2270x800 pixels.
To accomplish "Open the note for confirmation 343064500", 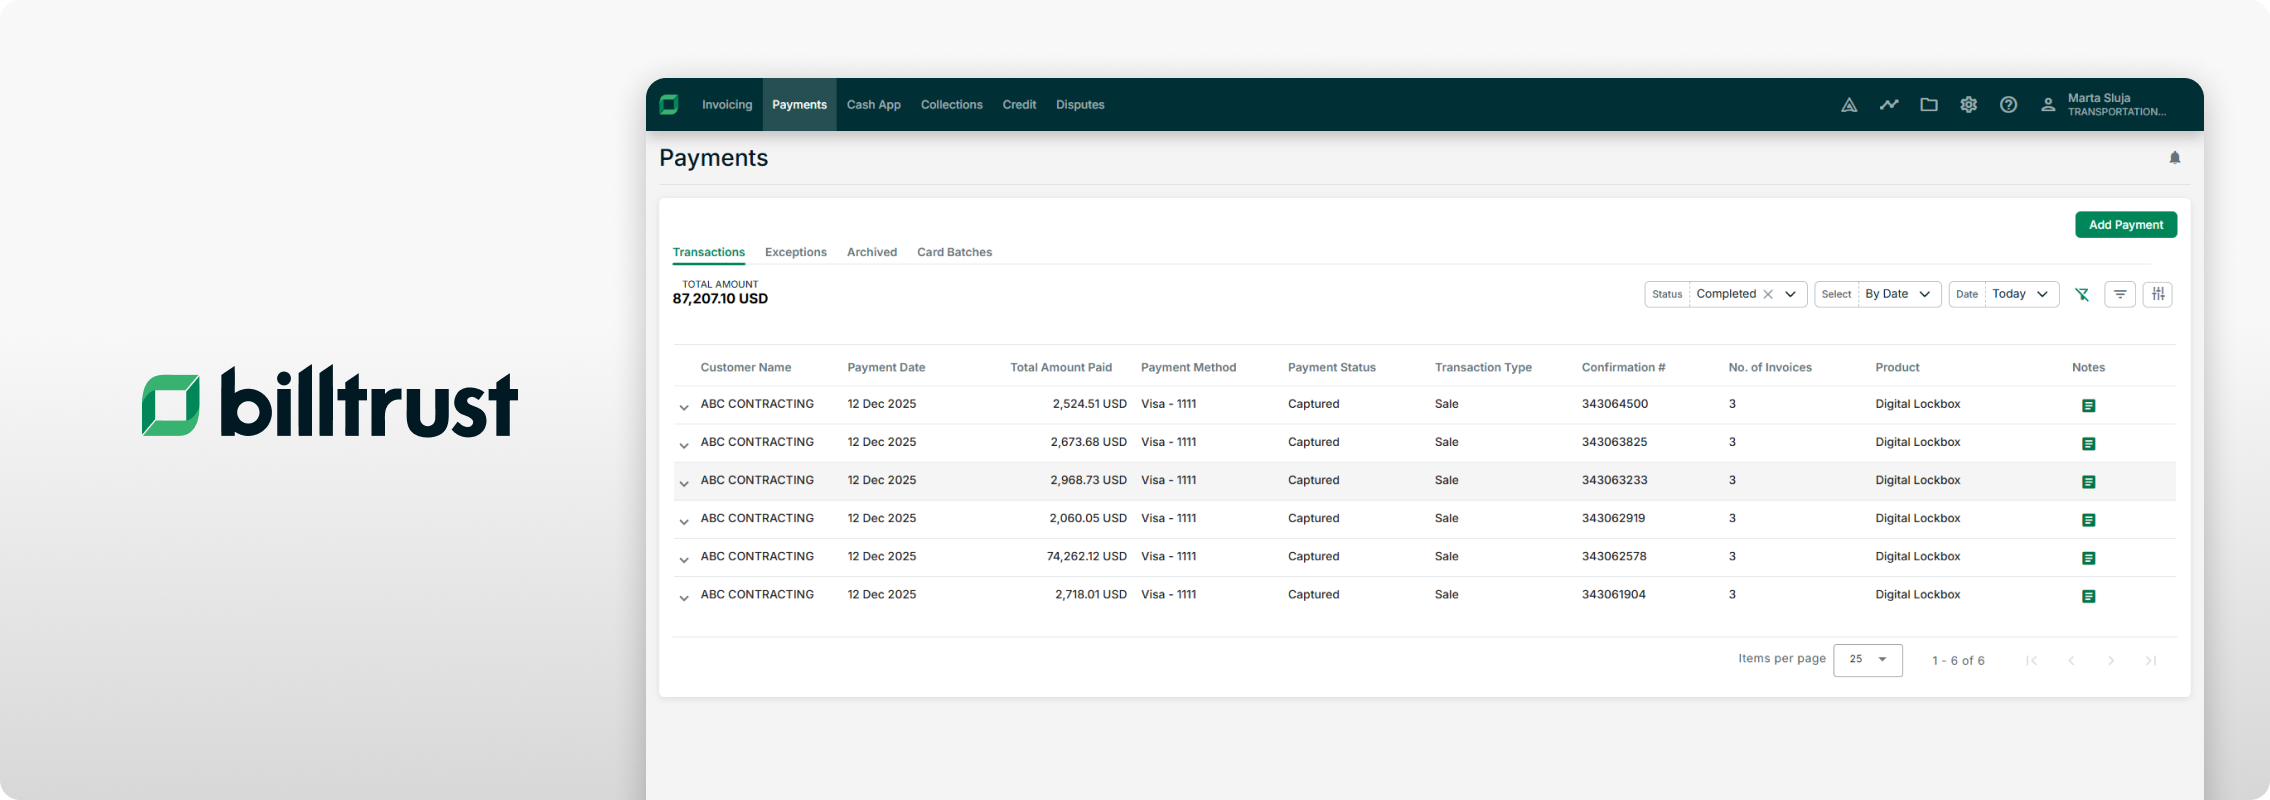I will [2088, 405].
